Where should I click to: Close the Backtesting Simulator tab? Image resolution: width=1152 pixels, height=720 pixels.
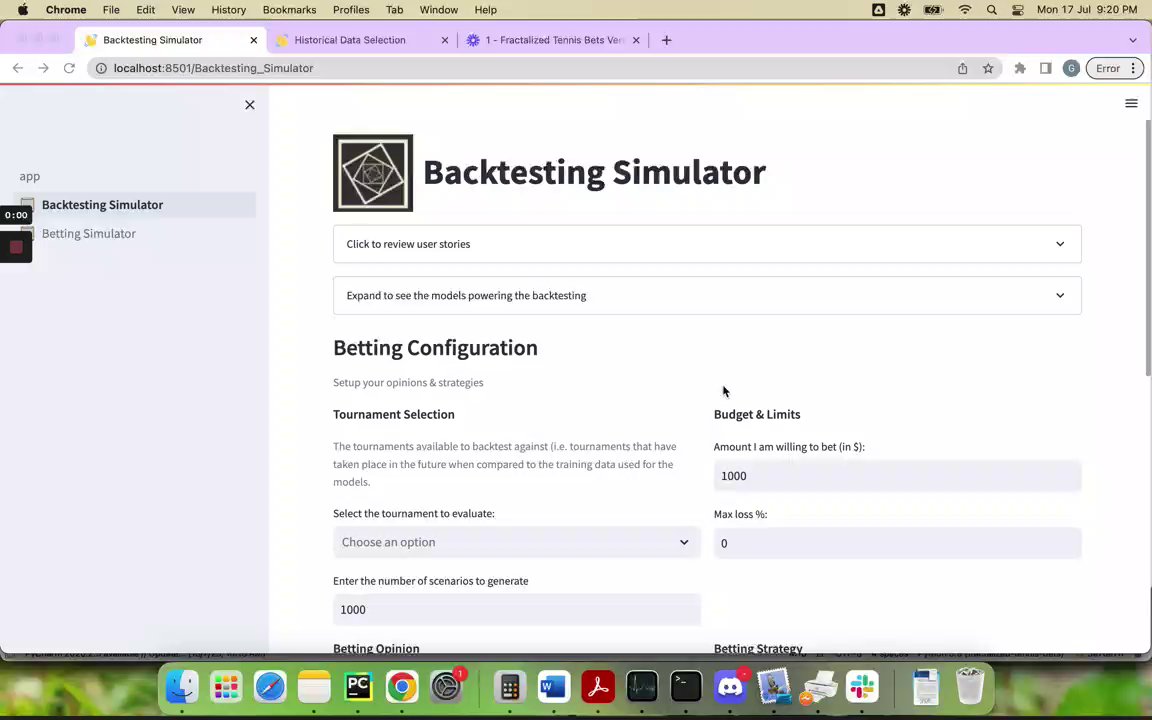(x=253, y=40)
